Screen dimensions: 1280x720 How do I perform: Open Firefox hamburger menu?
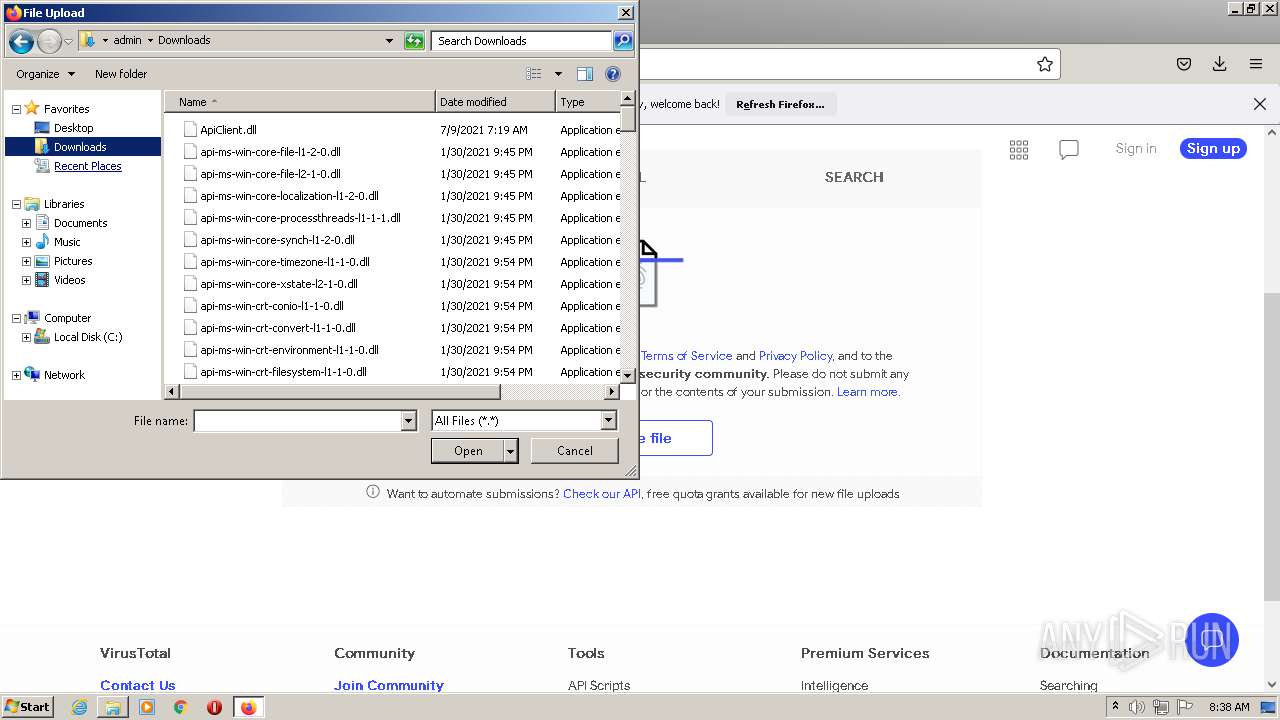click(1256, 64)
